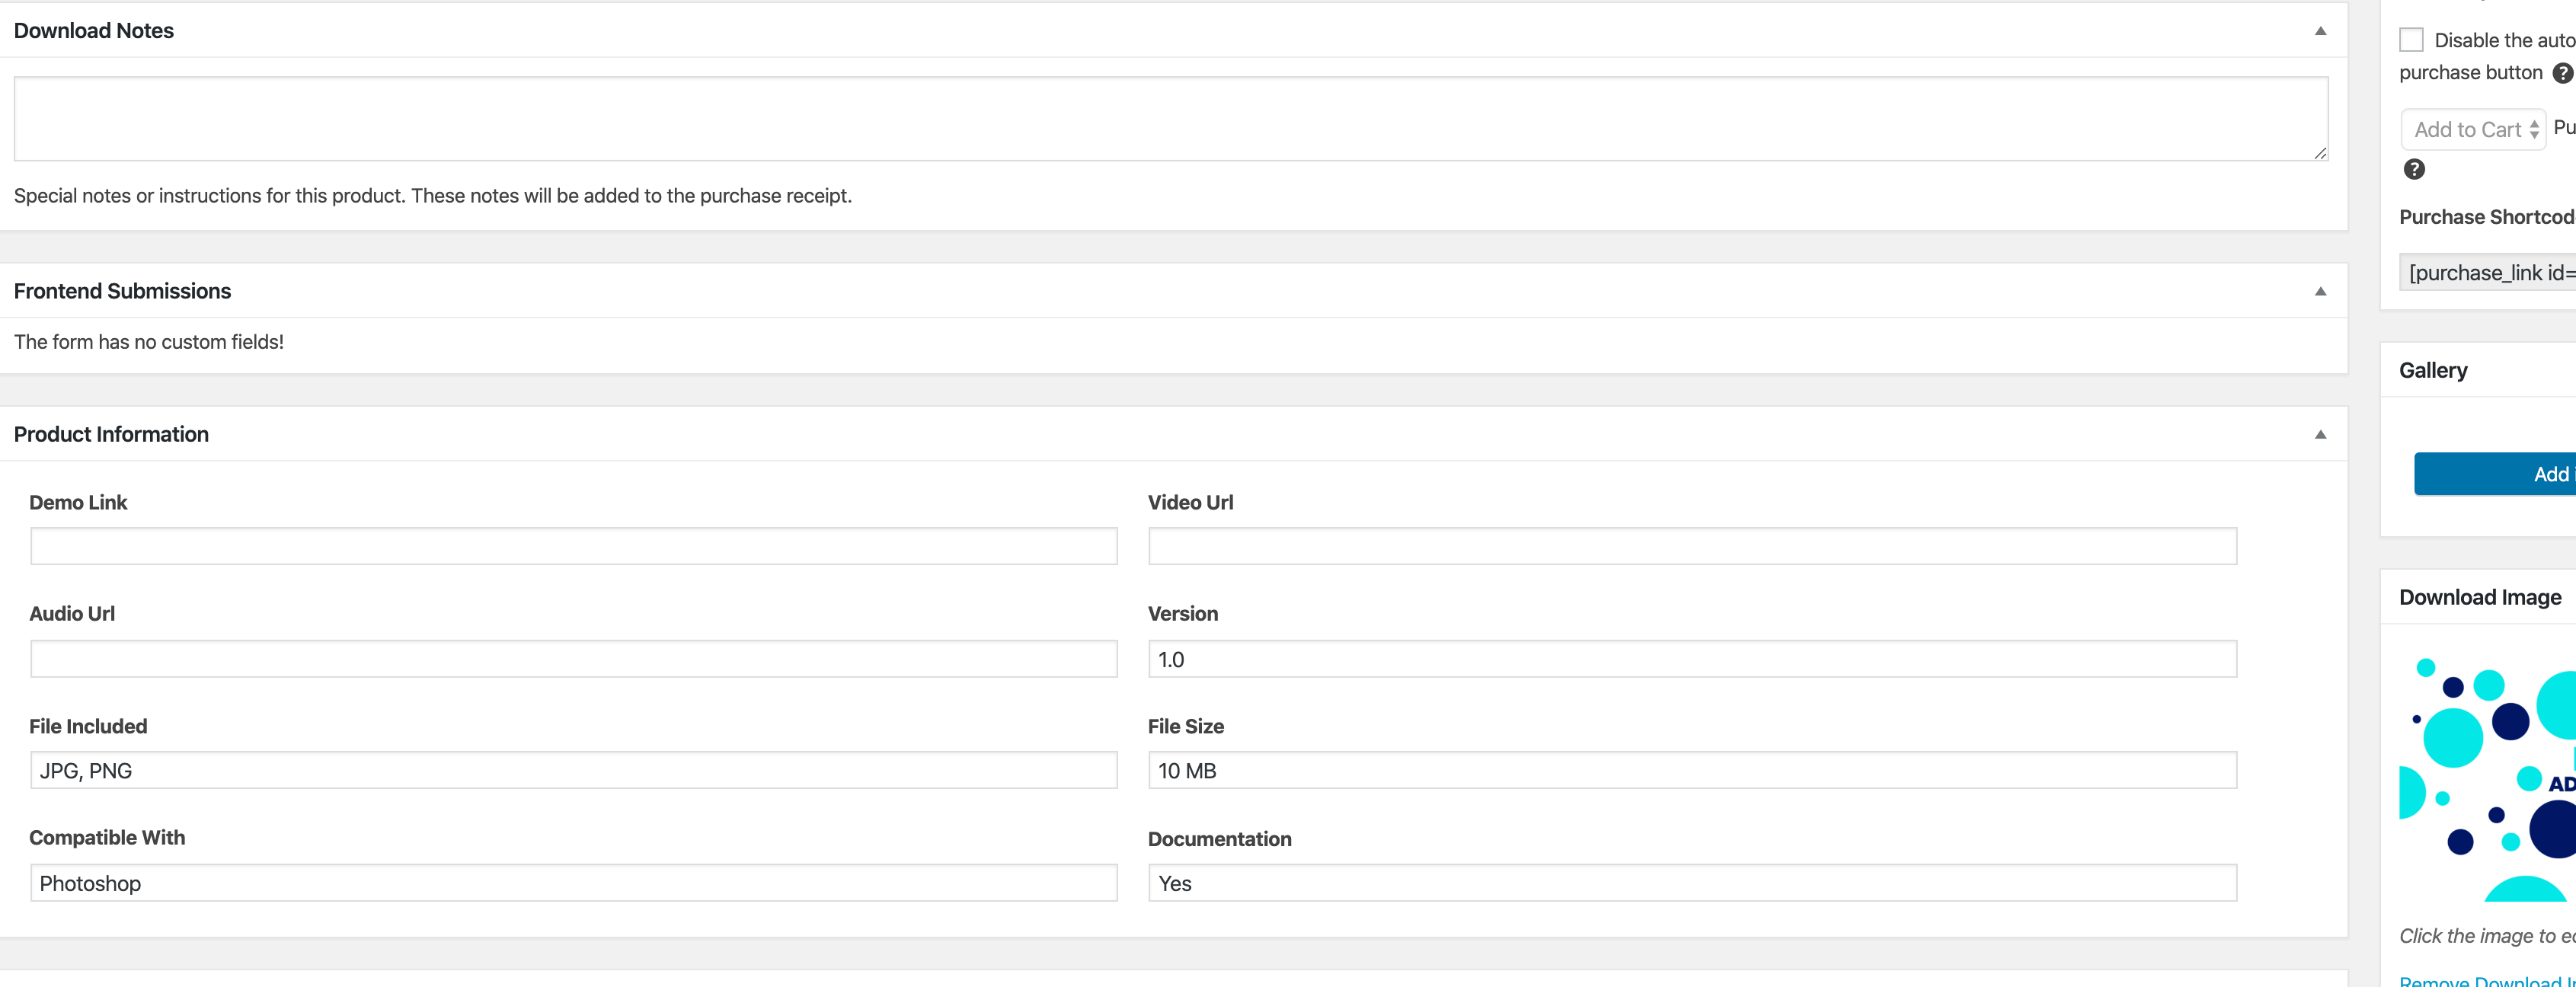This screenshot has width=2576, height=987.
Task: Collapse the Product Information panel arrow
Action: pyautogui.click(x=2320, y=434)
